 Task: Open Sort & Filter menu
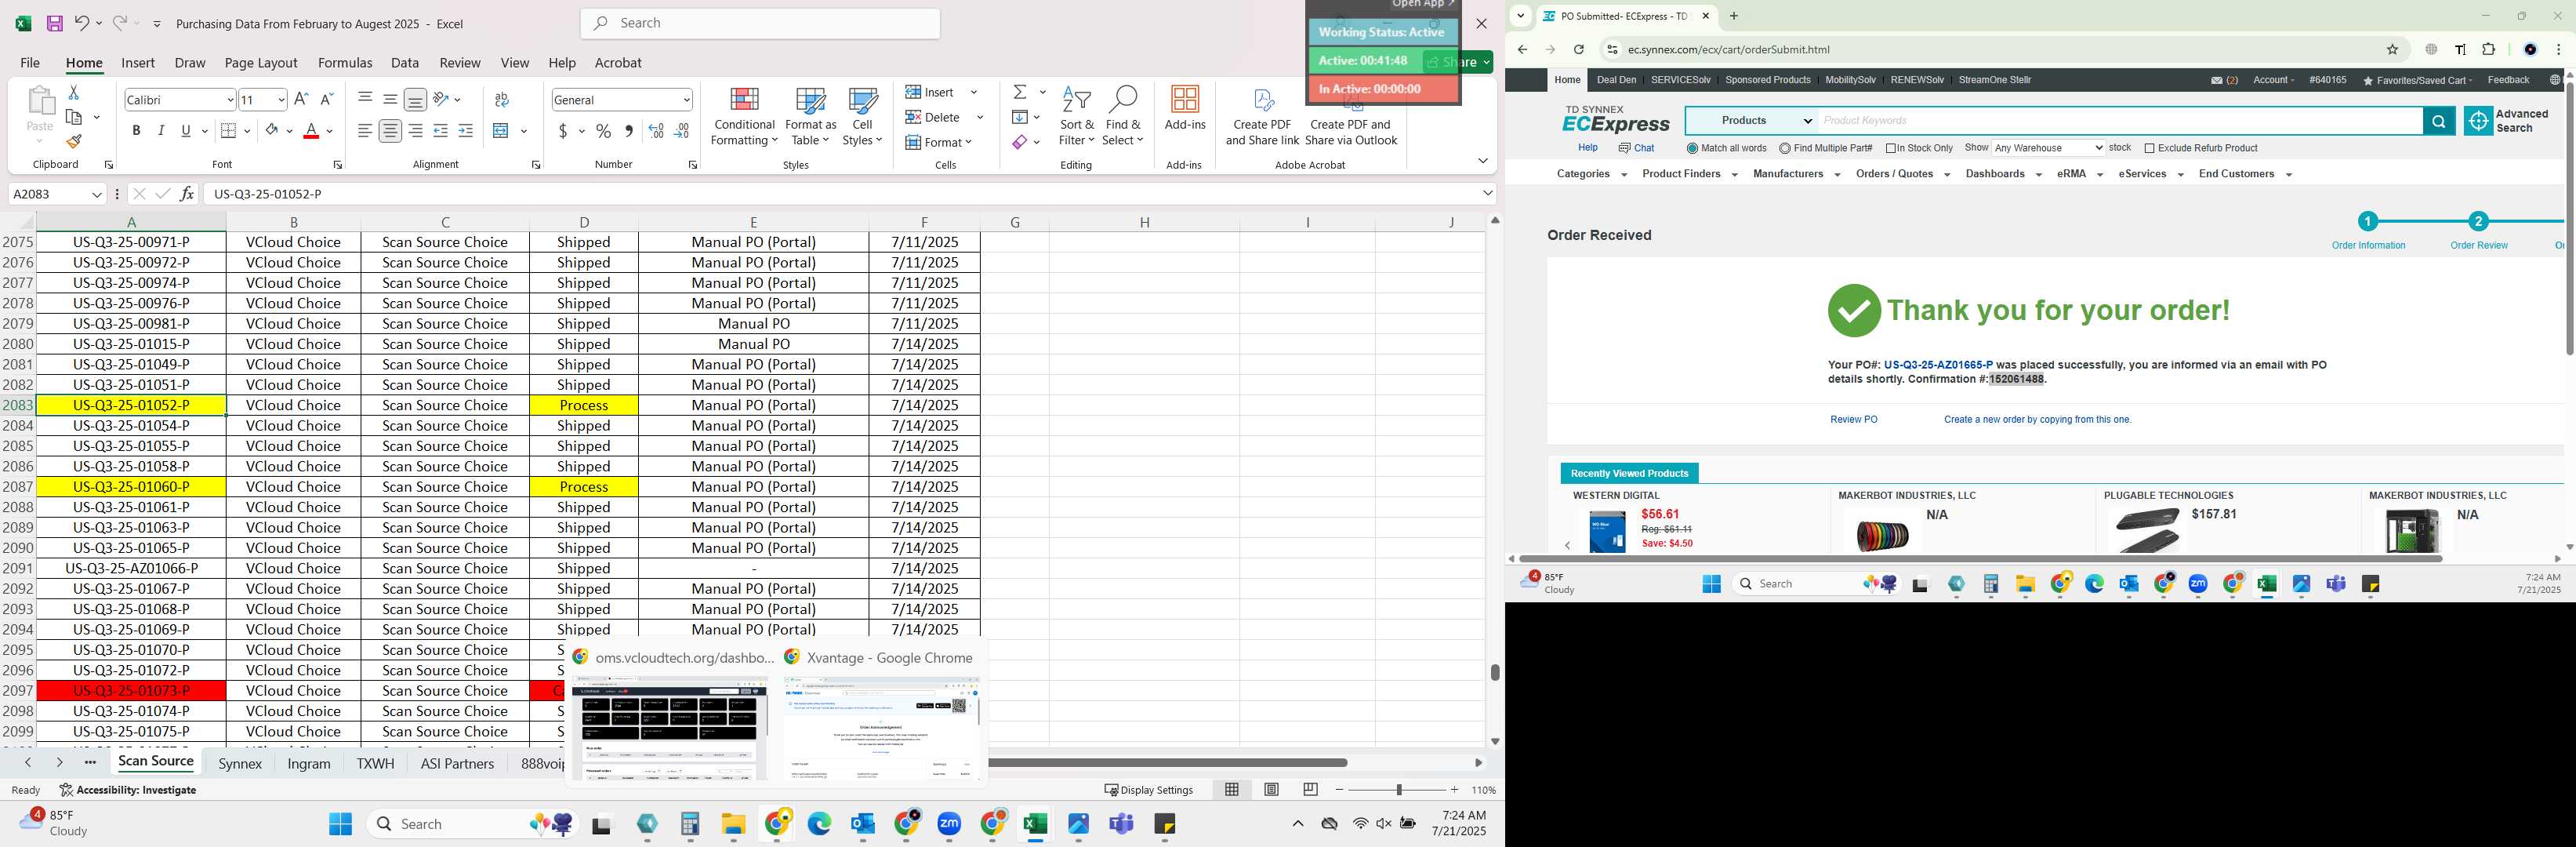(1076, 117)
